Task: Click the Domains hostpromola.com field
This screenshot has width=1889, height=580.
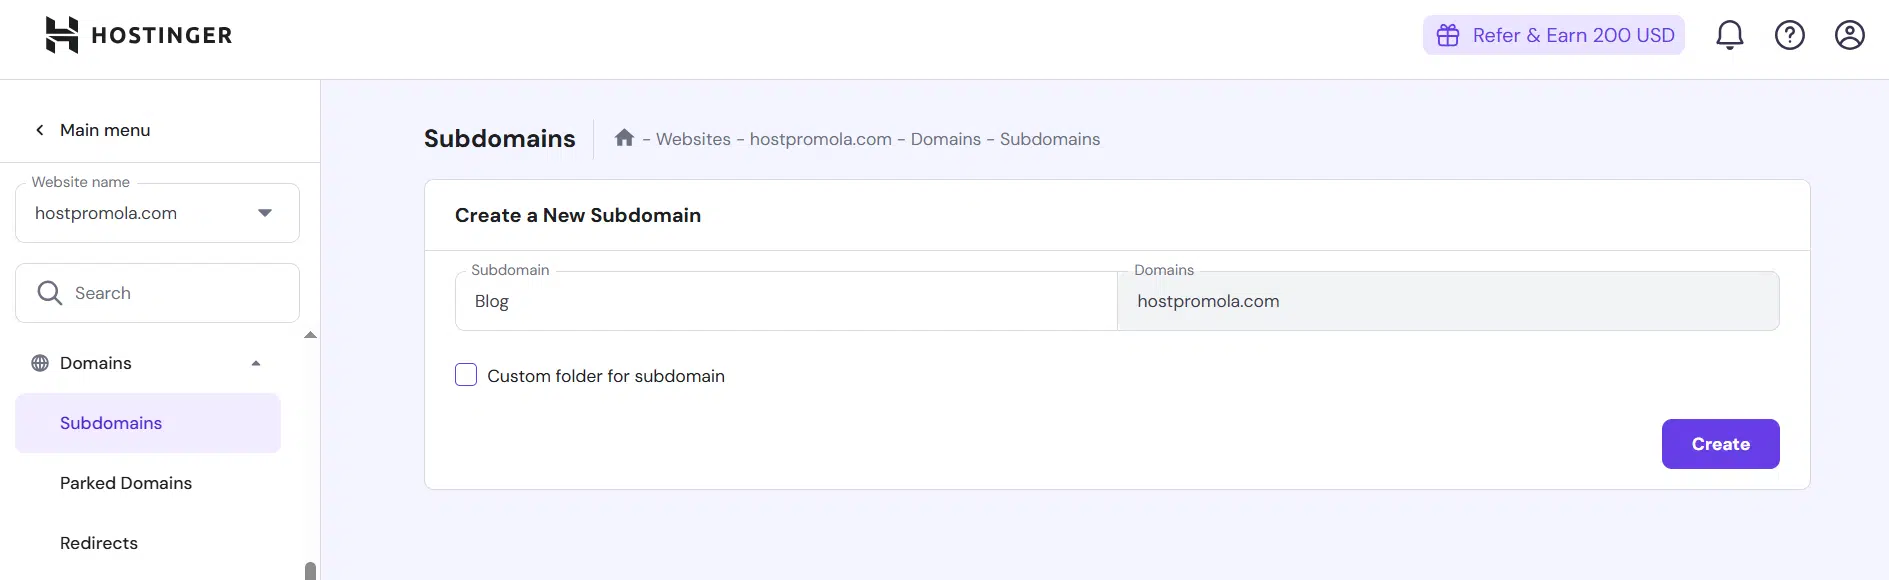Action: pos(1448,301)
